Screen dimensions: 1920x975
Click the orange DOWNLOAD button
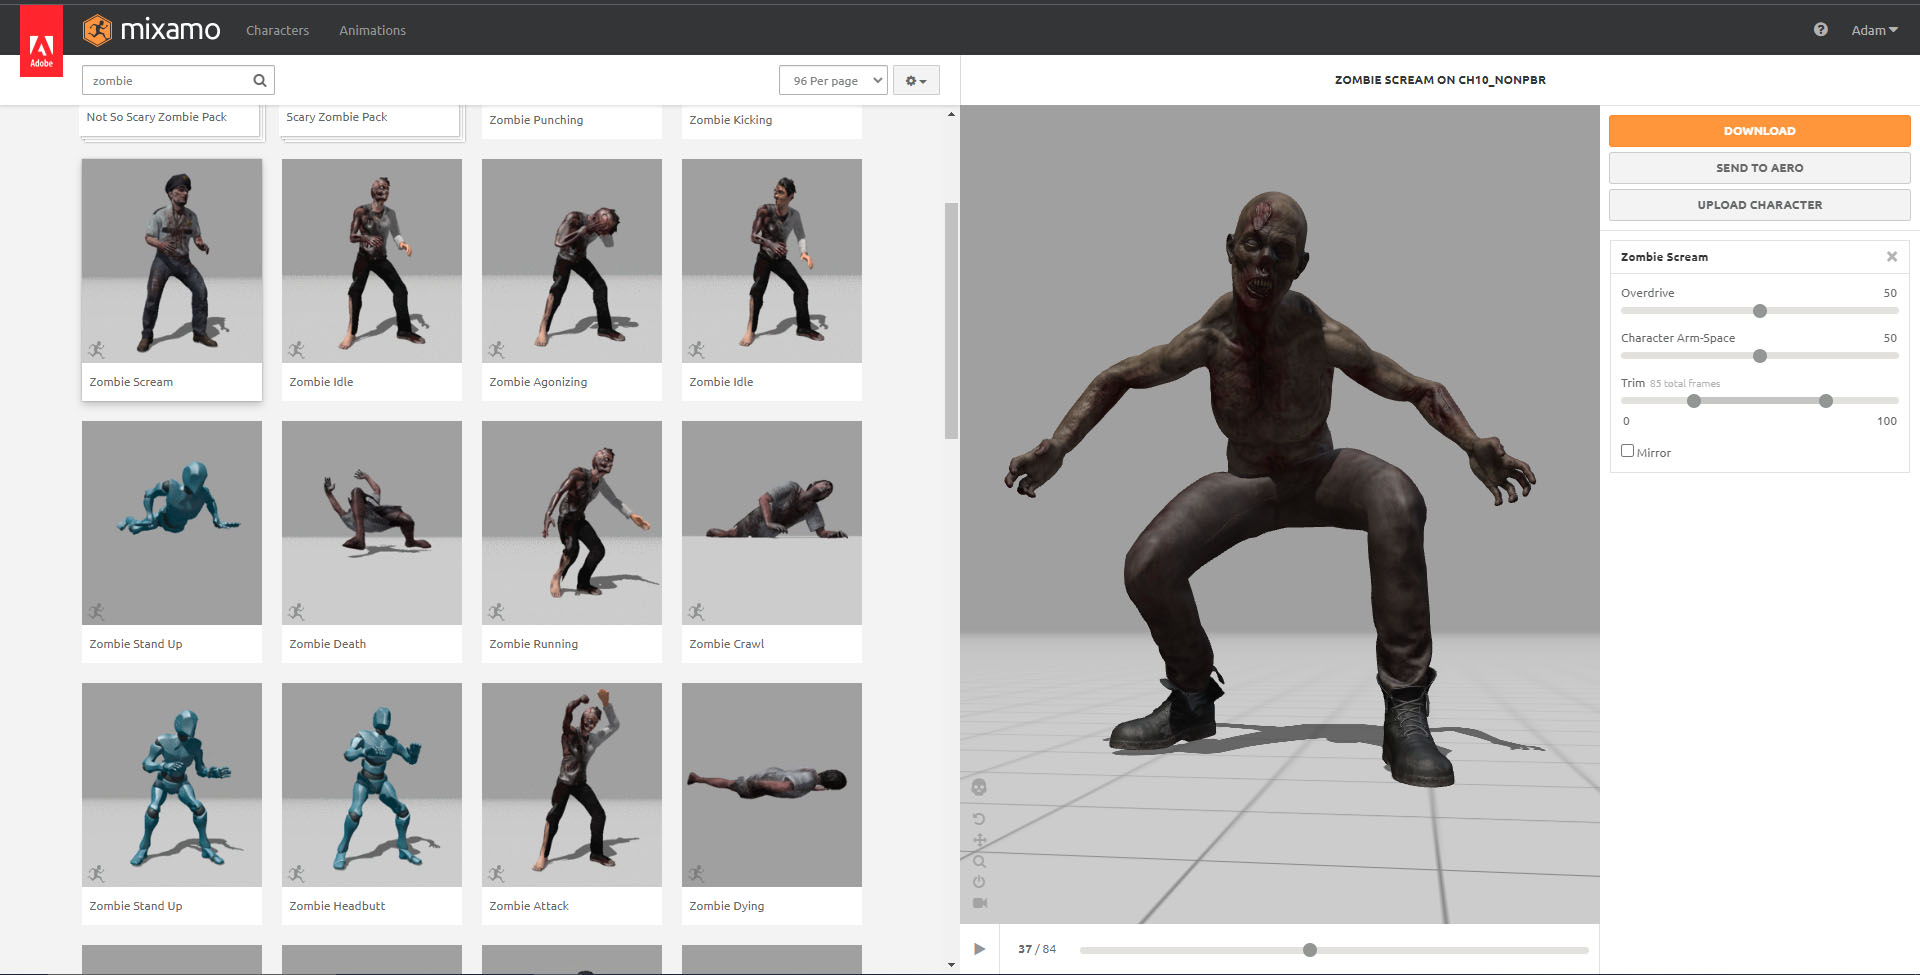coord(1759,130)
